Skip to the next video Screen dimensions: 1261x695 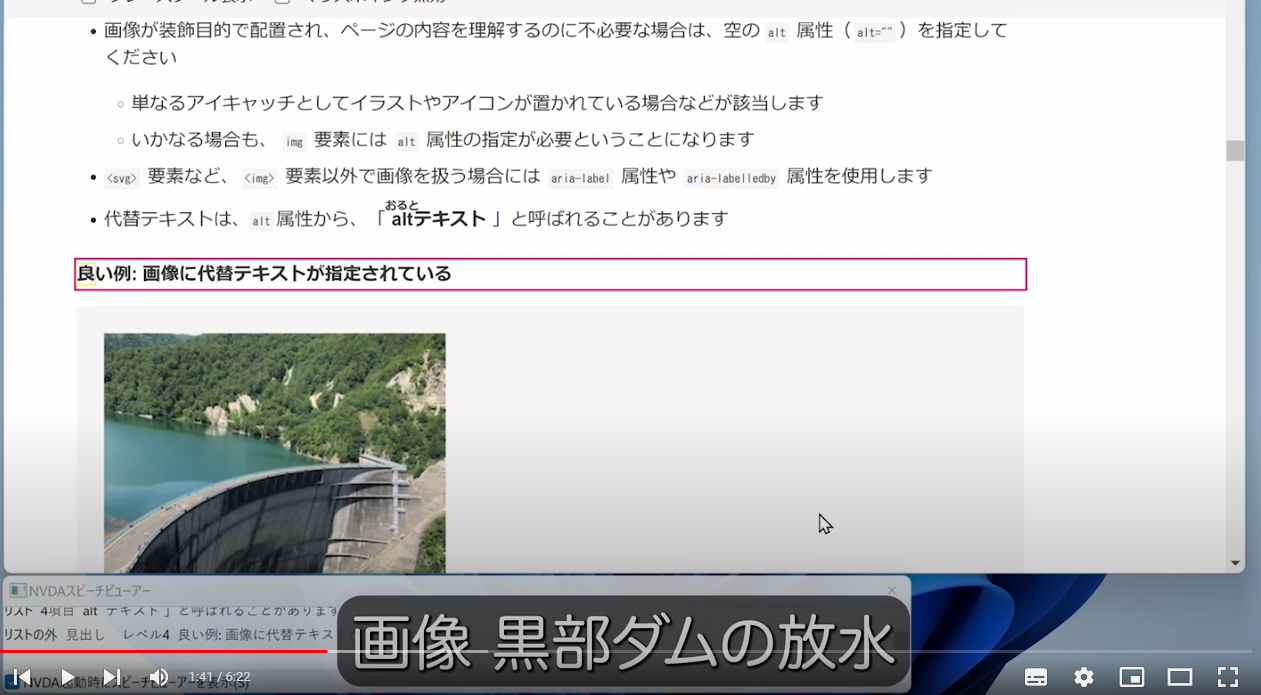(112, 677)
